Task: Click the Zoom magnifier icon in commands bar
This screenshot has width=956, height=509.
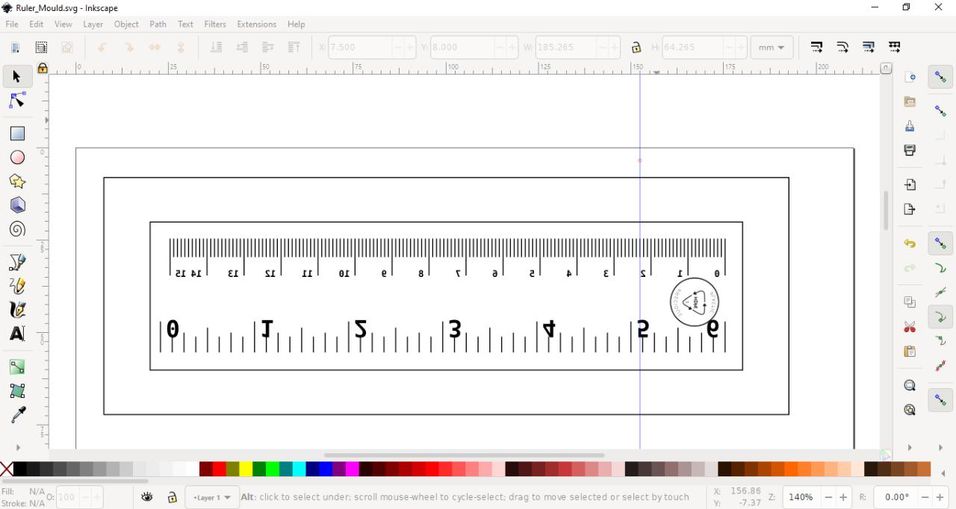Action: tap(910, 385)
